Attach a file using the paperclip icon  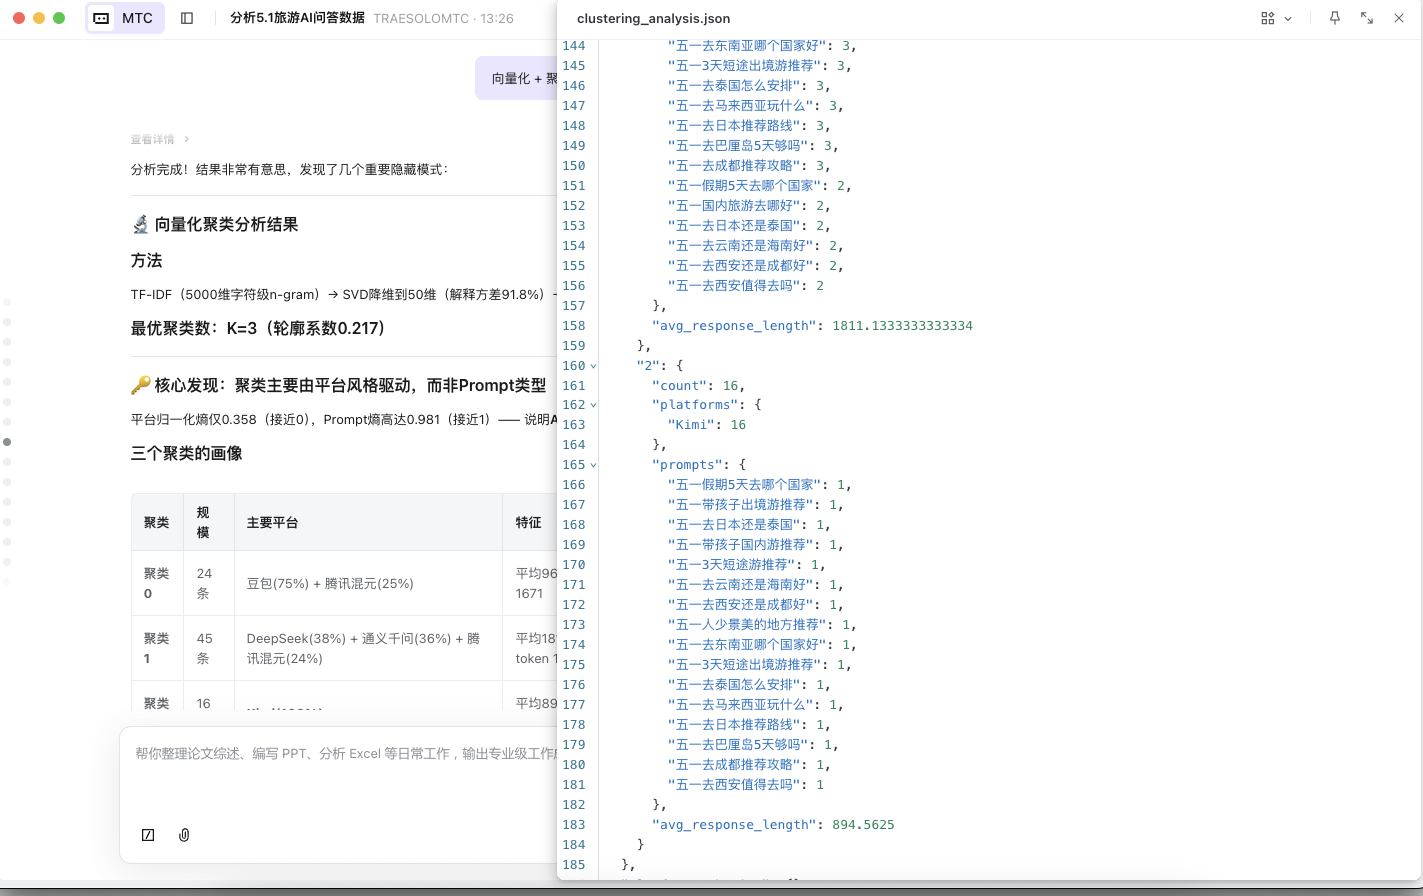[x=184, y=835]
